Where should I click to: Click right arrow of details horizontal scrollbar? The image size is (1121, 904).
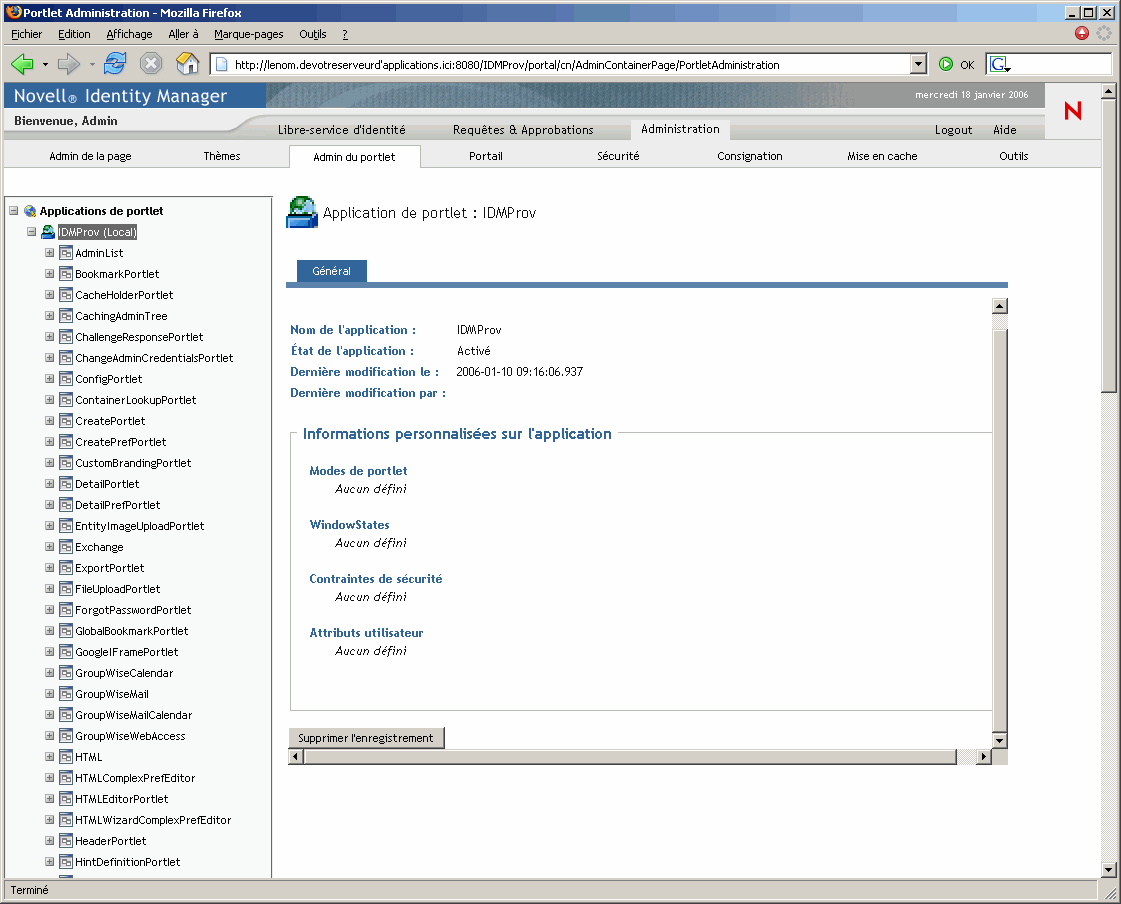(x=984, y=757)
